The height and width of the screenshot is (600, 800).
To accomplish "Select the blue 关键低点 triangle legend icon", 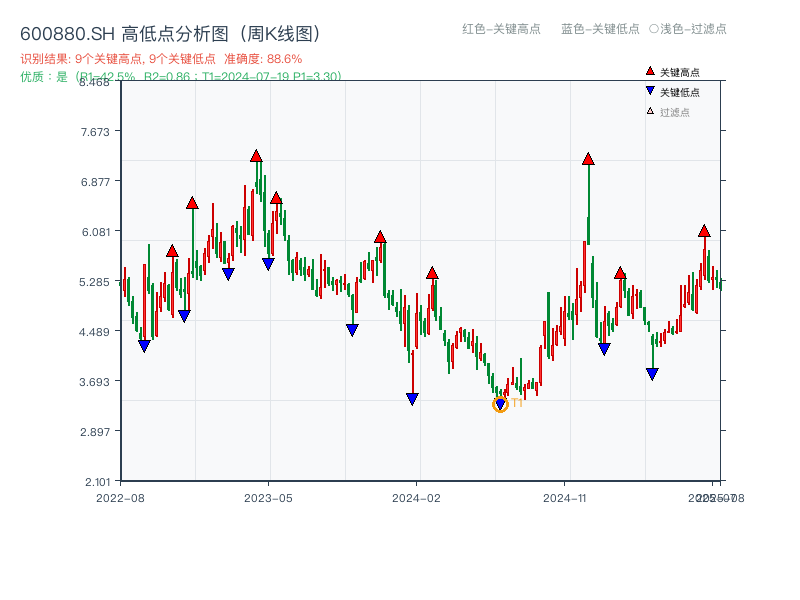I will click(x=650, y=88).
